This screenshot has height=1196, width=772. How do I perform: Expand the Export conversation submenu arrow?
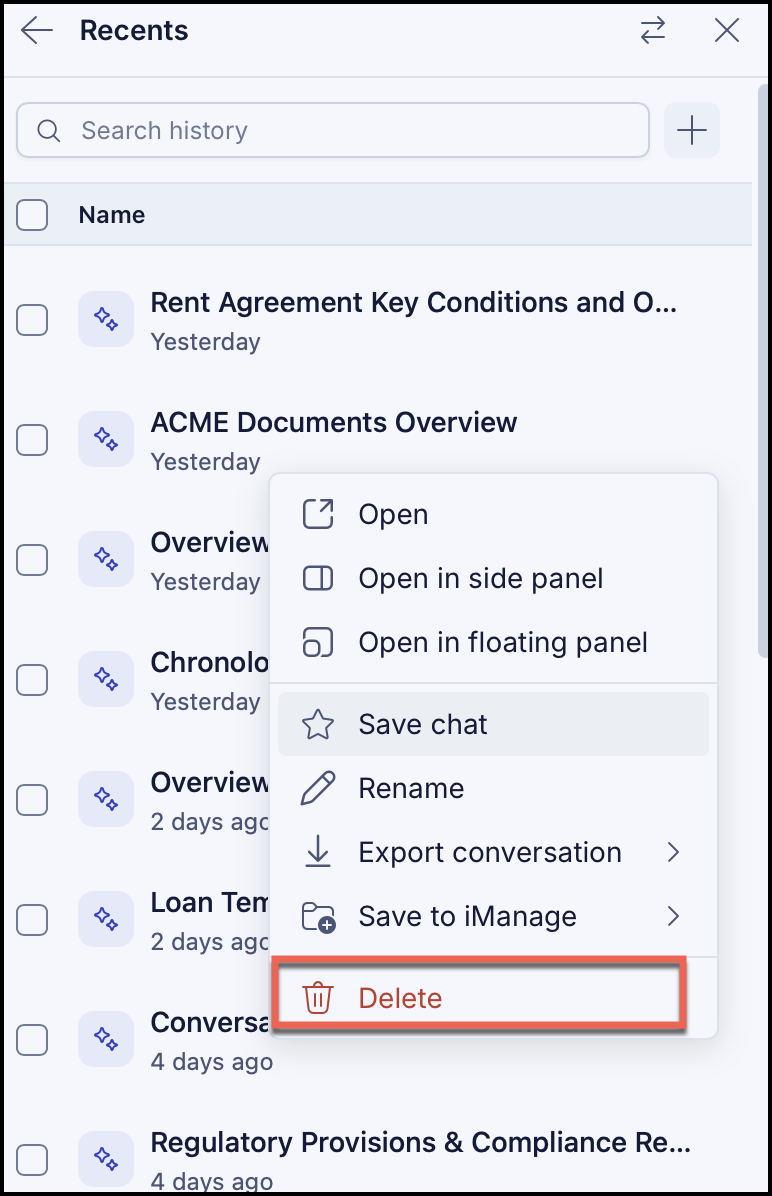pos(673,852)
